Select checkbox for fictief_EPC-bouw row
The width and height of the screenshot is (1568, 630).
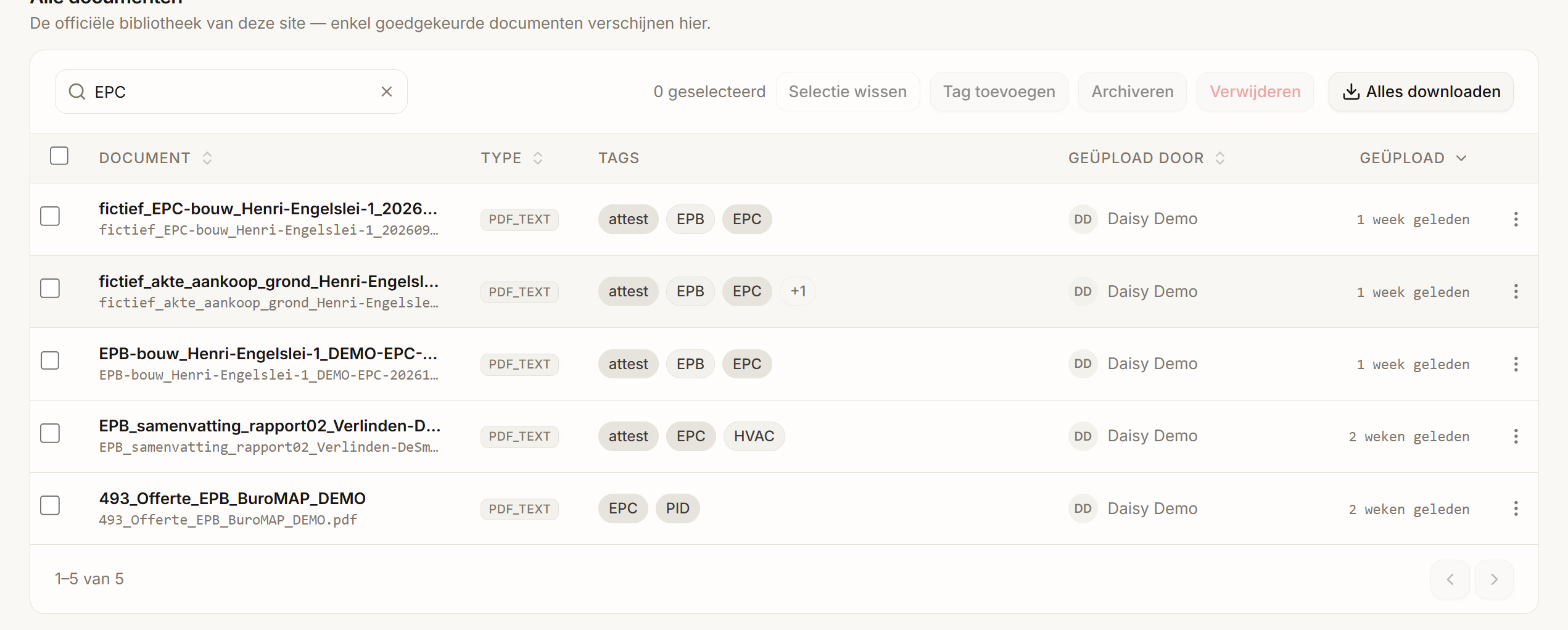pos(50,216)
